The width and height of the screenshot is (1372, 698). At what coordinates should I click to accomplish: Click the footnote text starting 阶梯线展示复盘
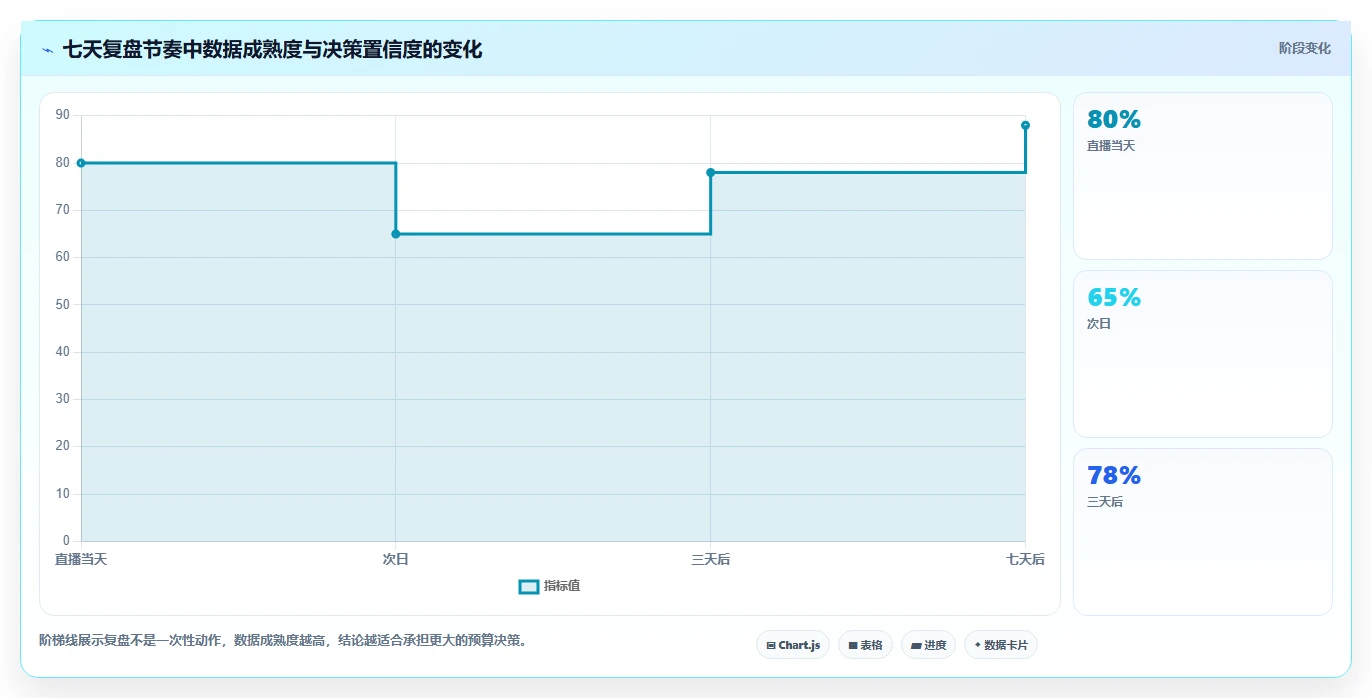pyautogui.click(x=283, y=640)
